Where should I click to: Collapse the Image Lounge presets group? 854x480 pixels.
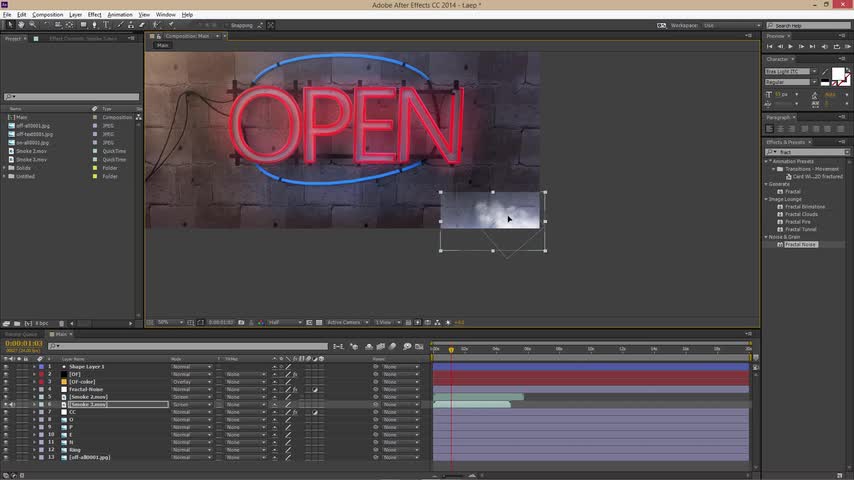768,199
